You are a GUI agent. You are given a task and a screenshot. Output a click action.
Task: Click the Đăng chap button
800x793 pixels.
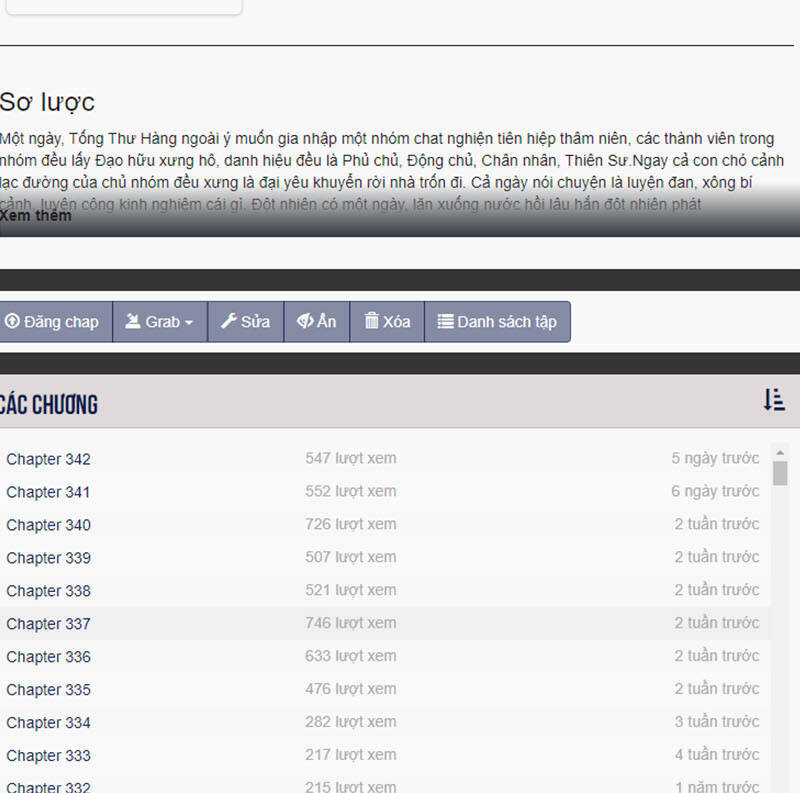55,321
